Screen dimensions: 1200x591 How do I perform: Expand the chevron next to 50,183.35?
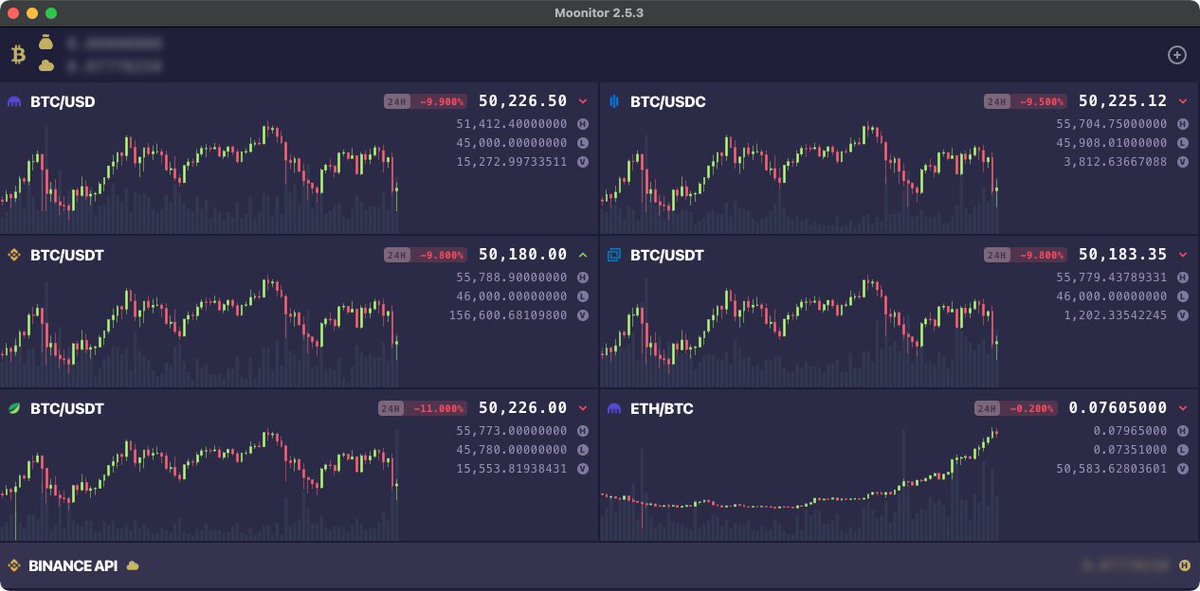[1183, 255]
